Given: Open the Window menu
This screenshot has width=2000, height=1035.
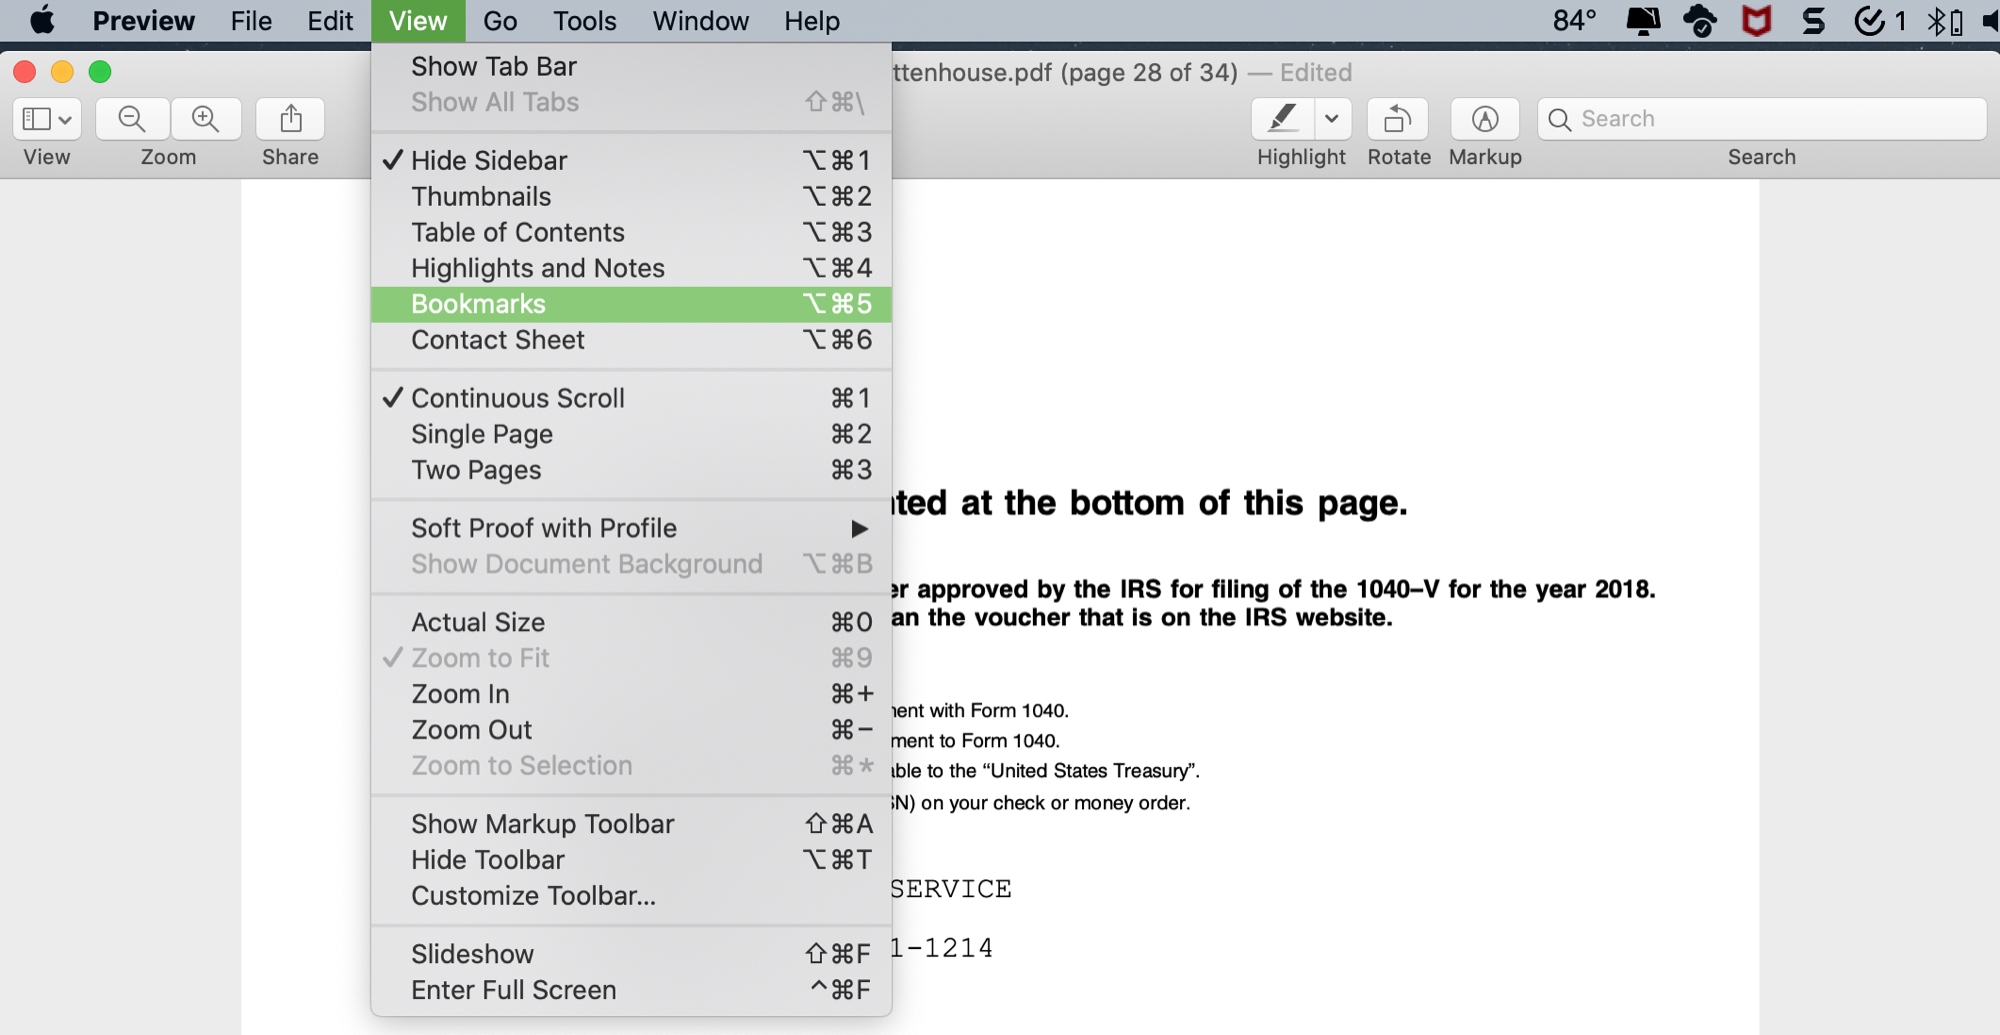Looking at the screenshot, I should click(701, 21).
